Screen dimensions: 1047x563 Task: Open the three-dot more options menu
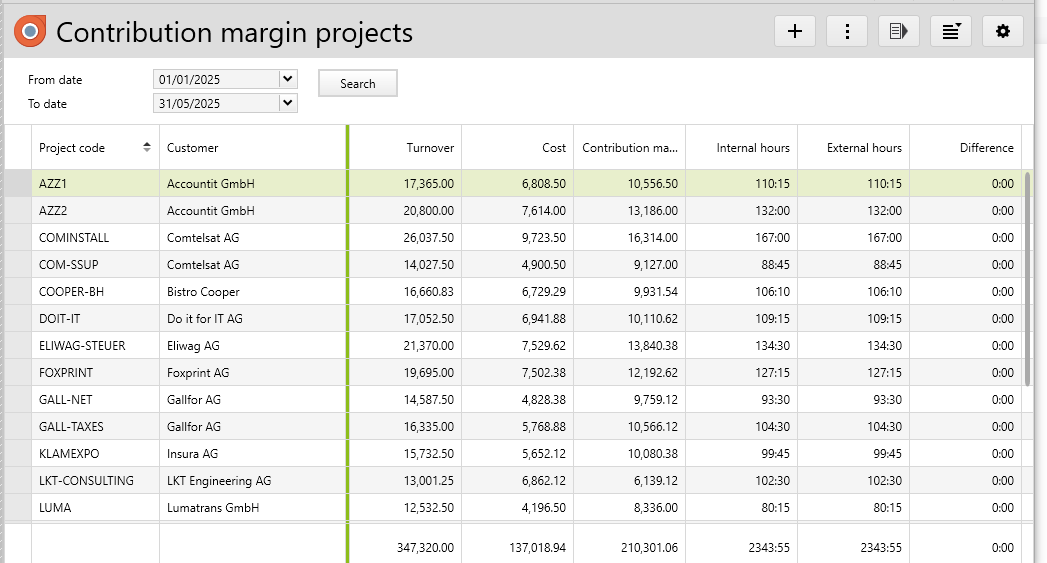847,31
